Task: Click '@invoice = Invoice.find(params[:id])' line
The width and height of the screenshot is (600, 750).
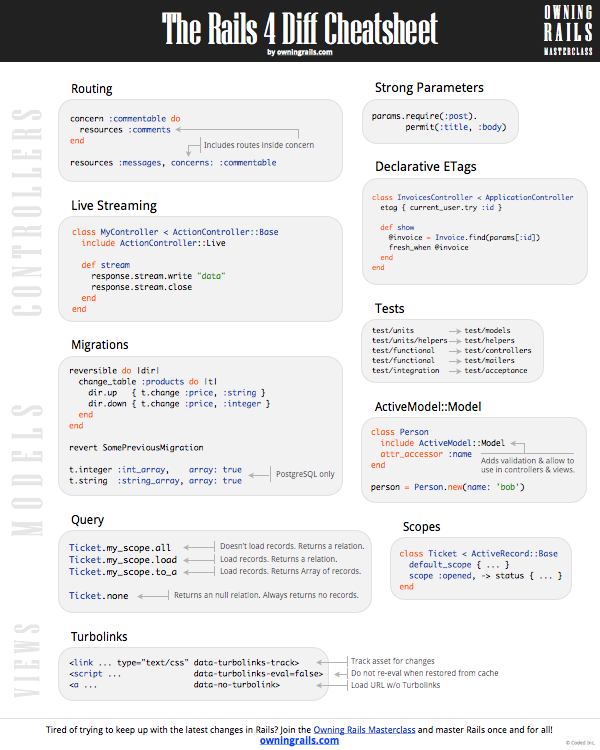Action: coord(464,237)
